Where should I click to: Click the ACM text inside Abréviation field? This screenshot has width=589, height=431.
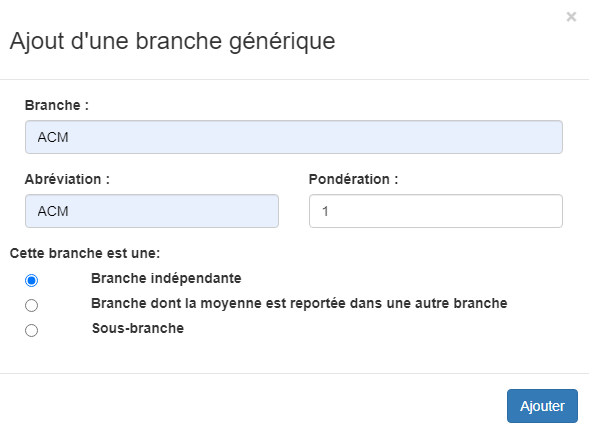53,211
